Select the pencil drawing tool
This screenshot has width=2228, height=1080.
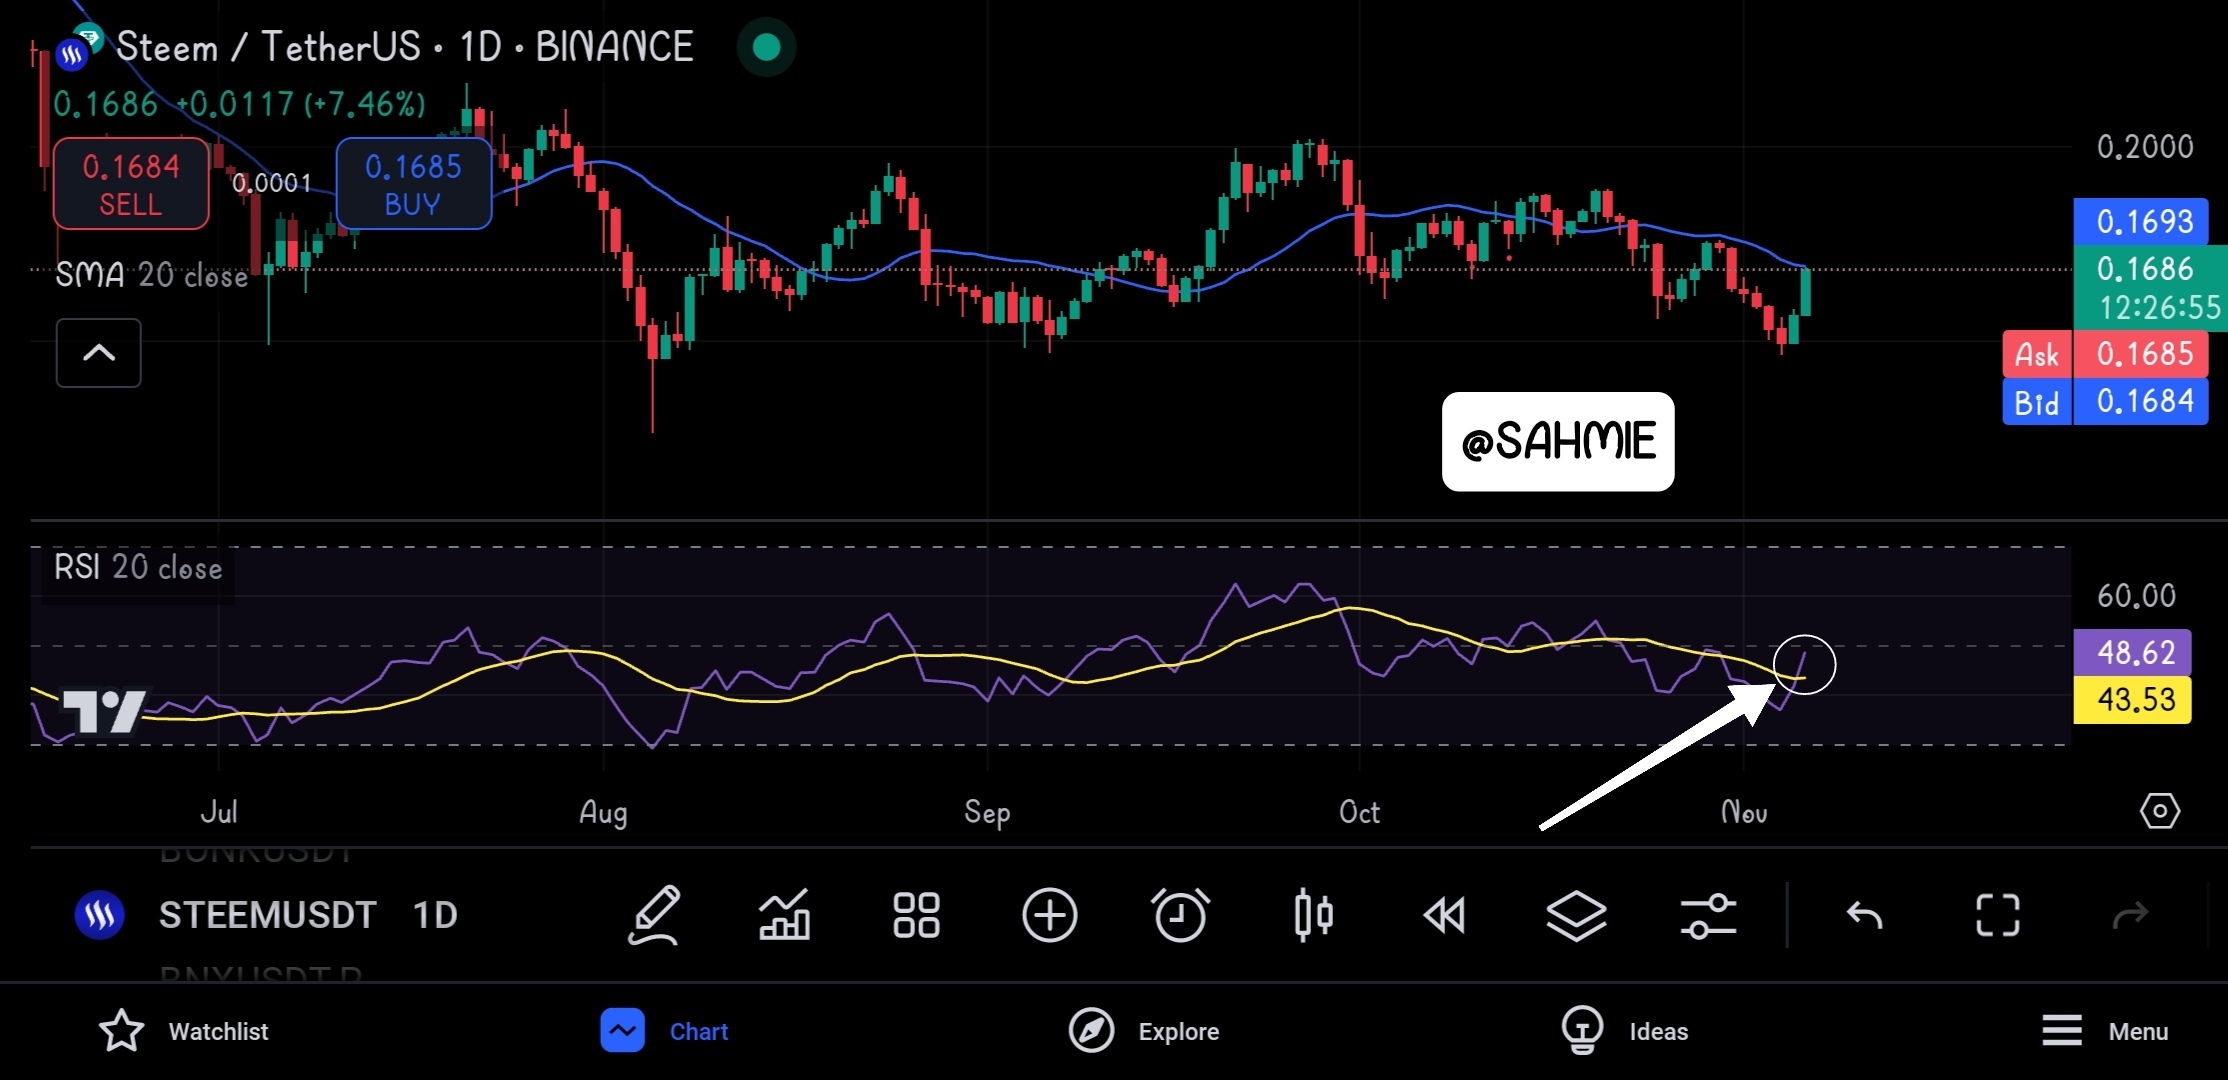(x=655, y=915)
